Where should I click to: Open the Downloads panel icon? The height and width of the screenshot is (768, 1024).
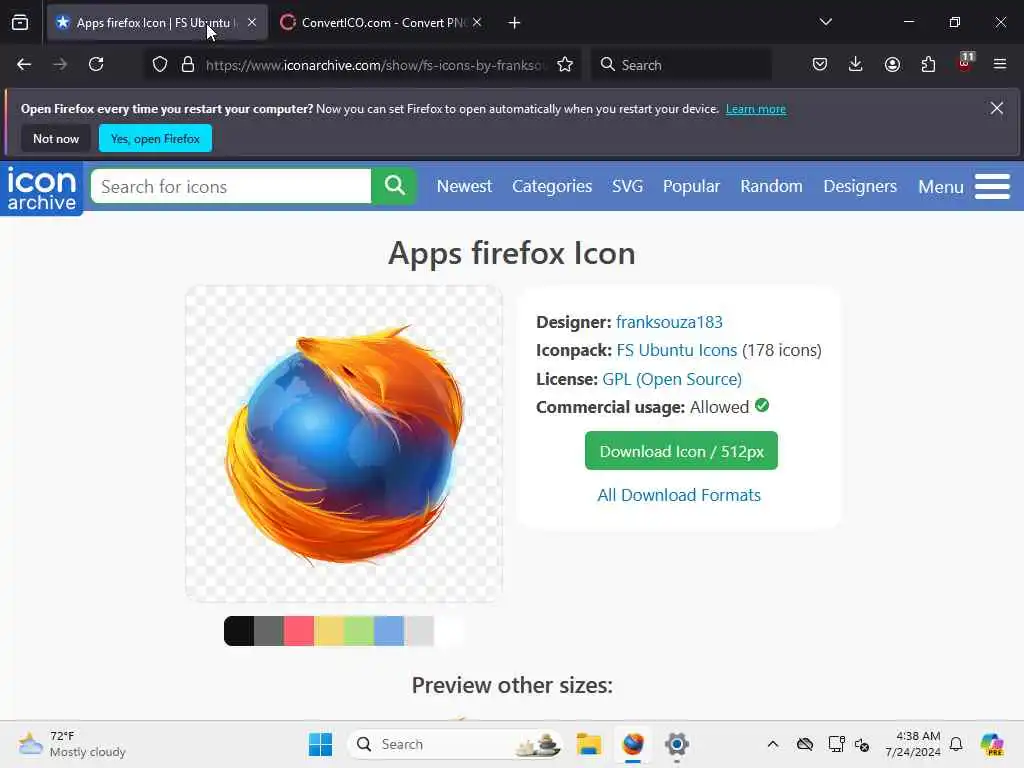856,64
